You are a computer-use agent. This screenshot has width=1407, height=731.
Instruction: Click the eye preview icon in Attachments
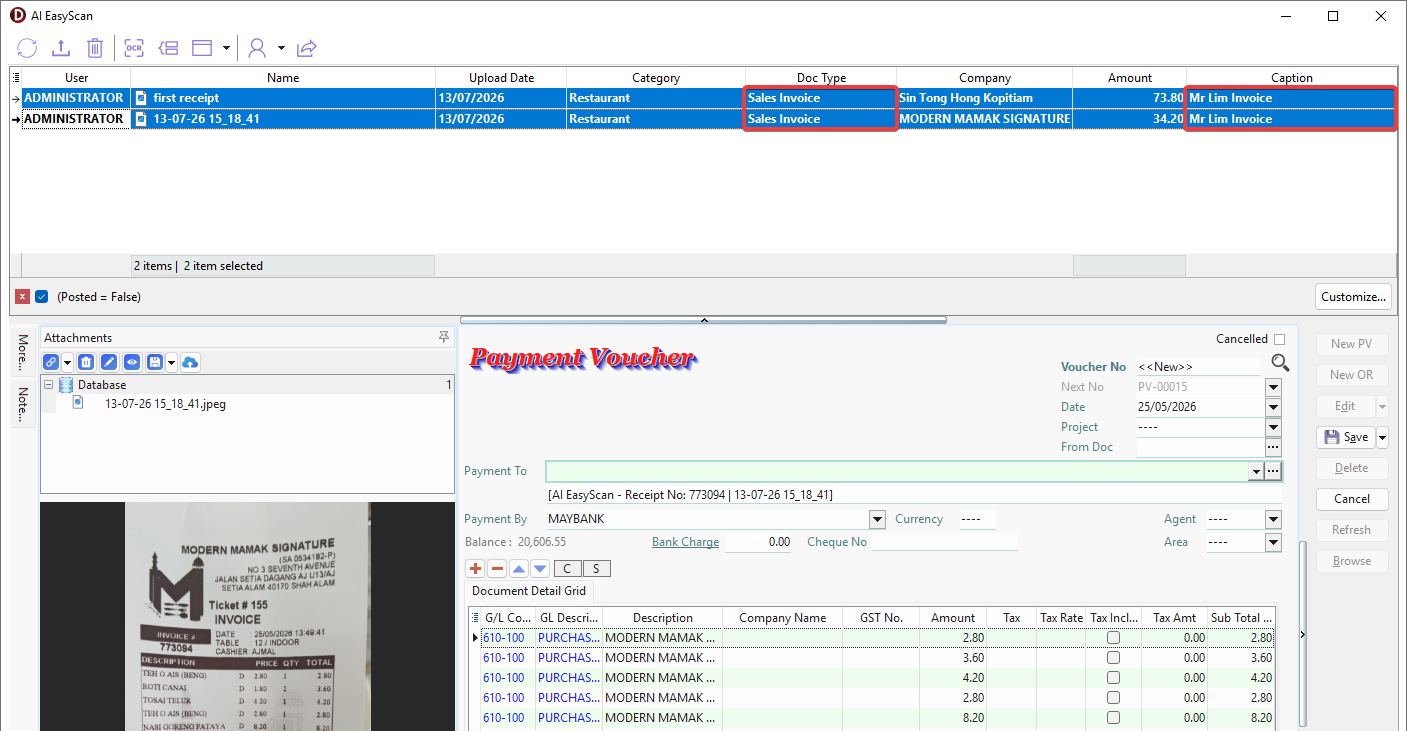pyautogui.click(x=132, y=362)
